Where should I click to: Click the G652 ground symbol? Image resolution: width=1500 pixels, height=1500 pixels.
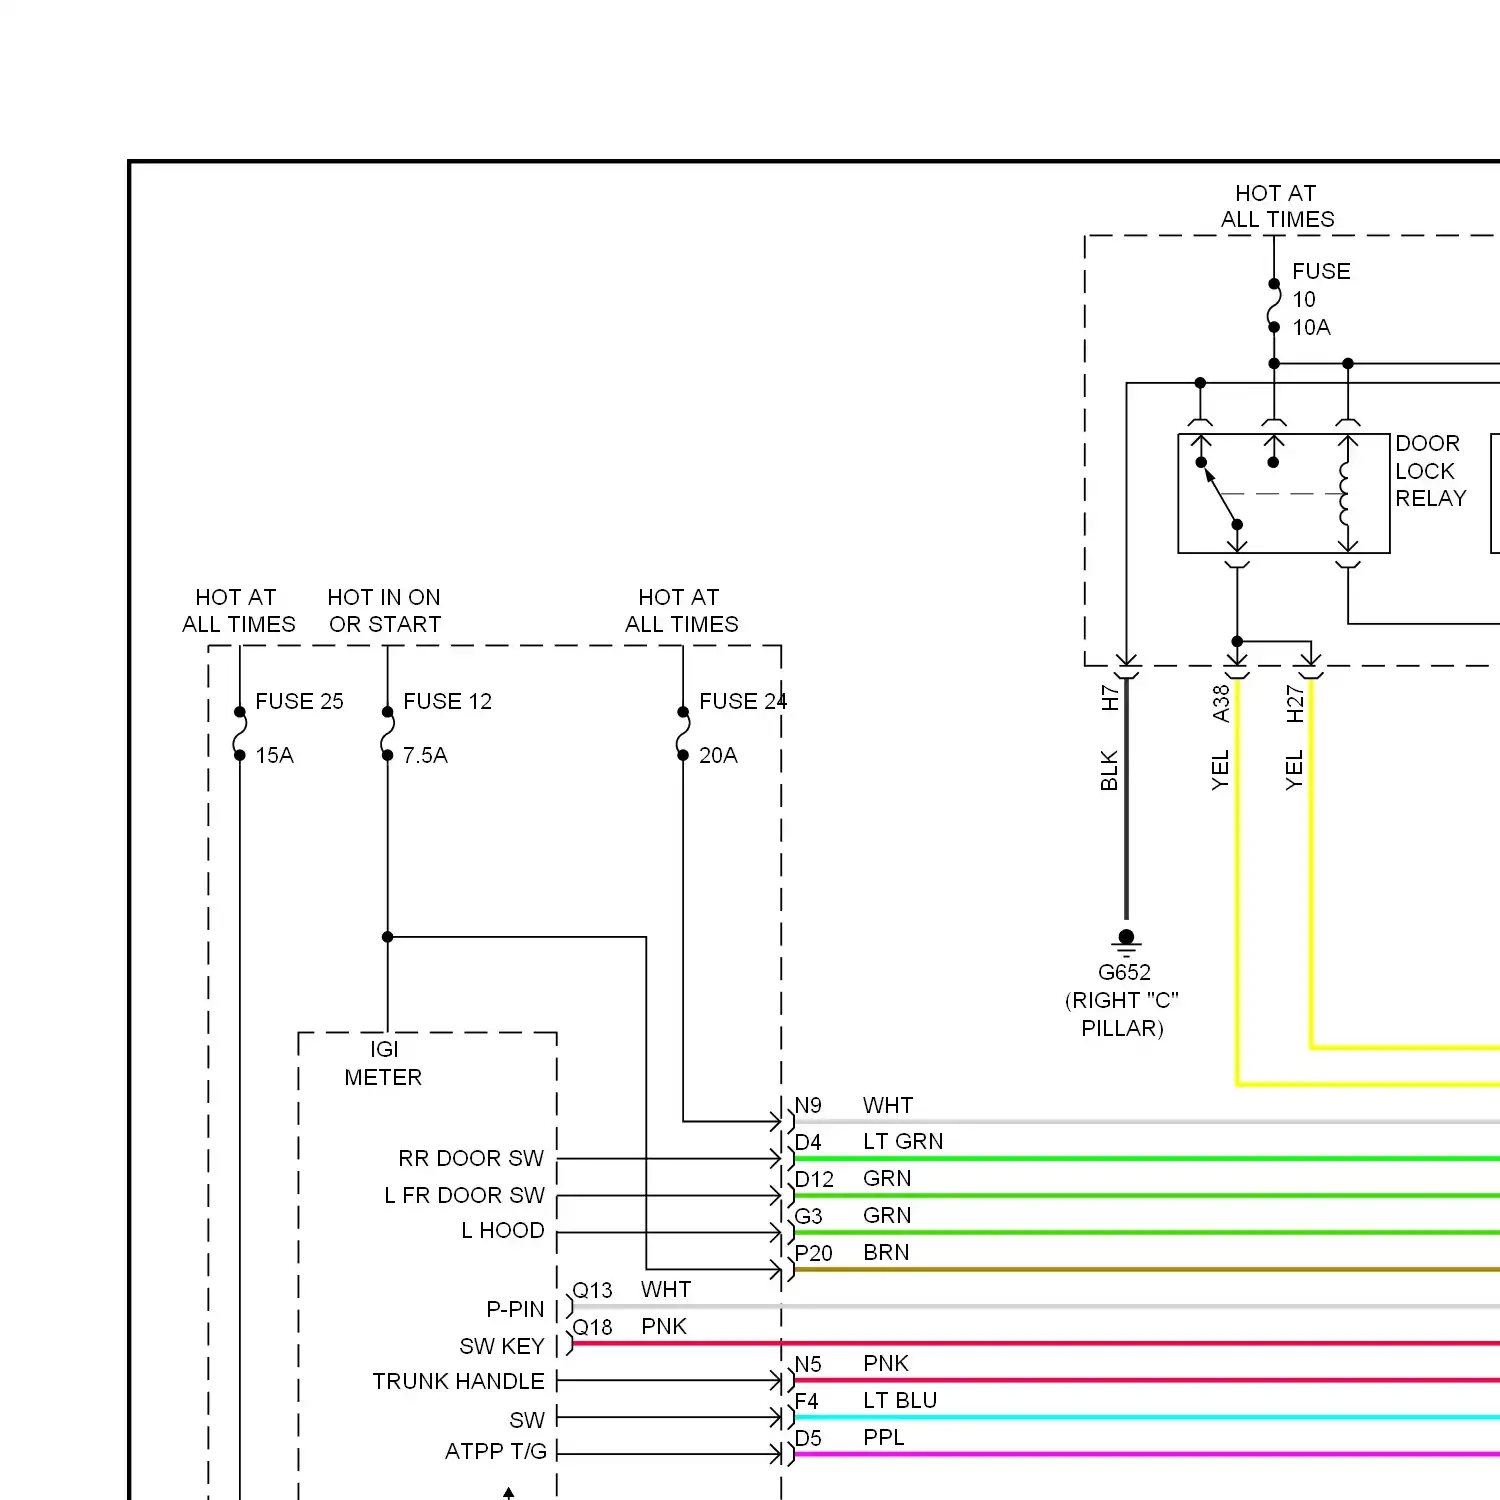(1126, 942)
